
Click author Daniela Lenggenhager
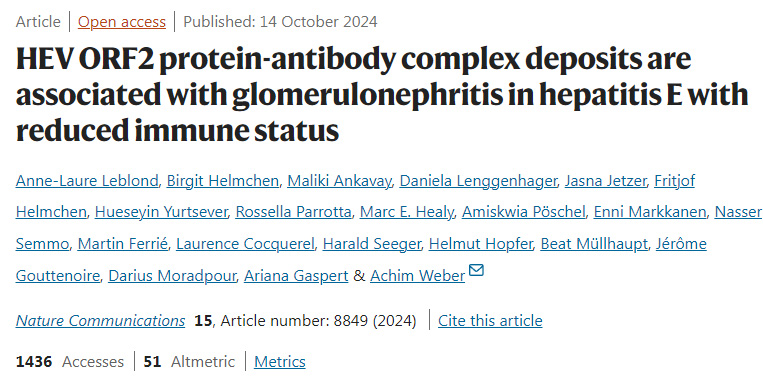478,181
